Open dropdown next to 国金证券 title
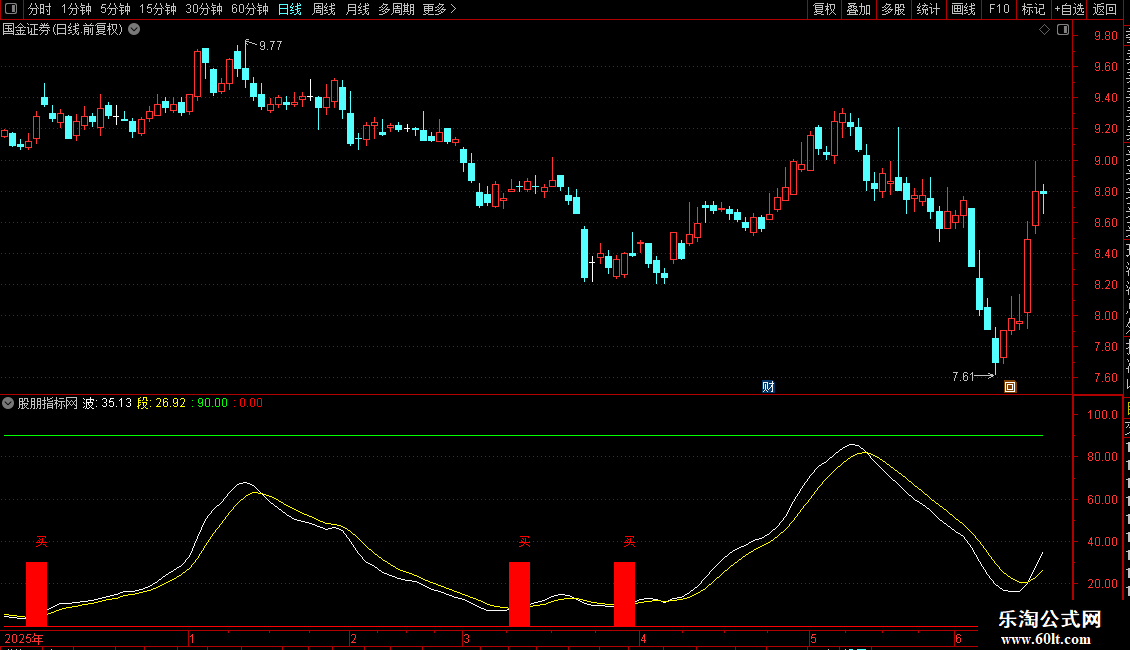Image resolution: width=1130 pixels, height=650 pixels. click(x=134, y=30)
